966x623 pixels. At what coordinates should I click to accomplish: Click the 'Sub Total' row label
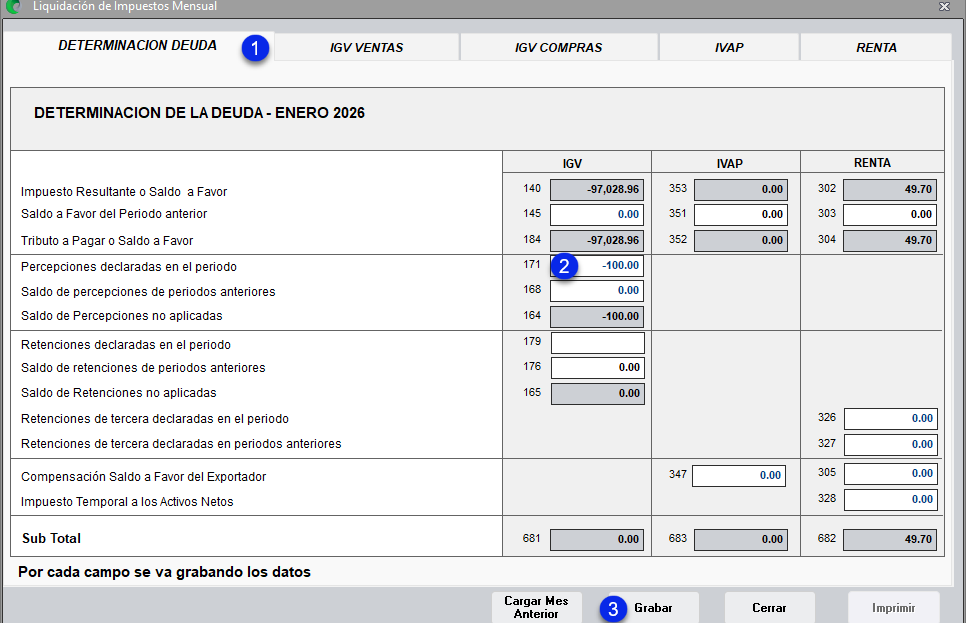[52, 539]
